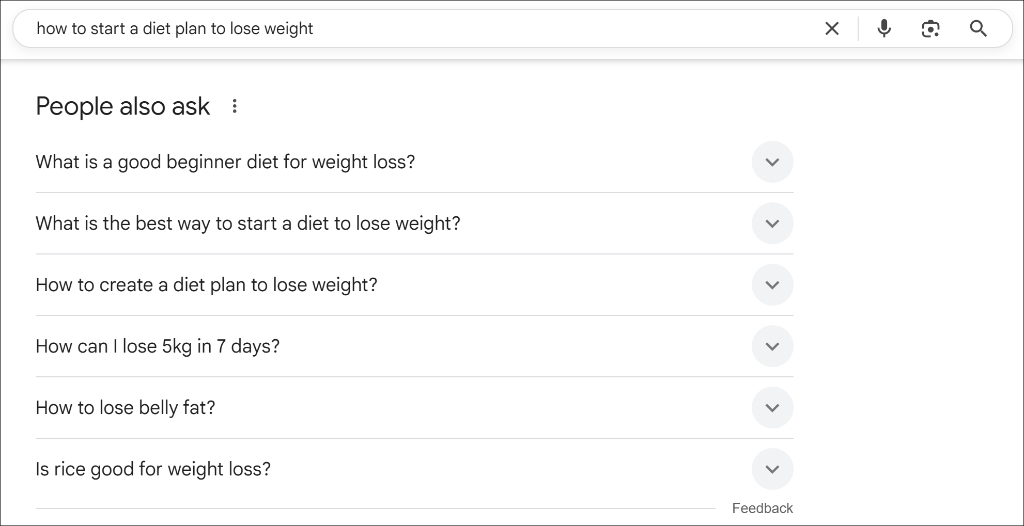Click the text 'How to lose belly fat?'
Screen dimensions: 1024x526
[x=125, y=408]
